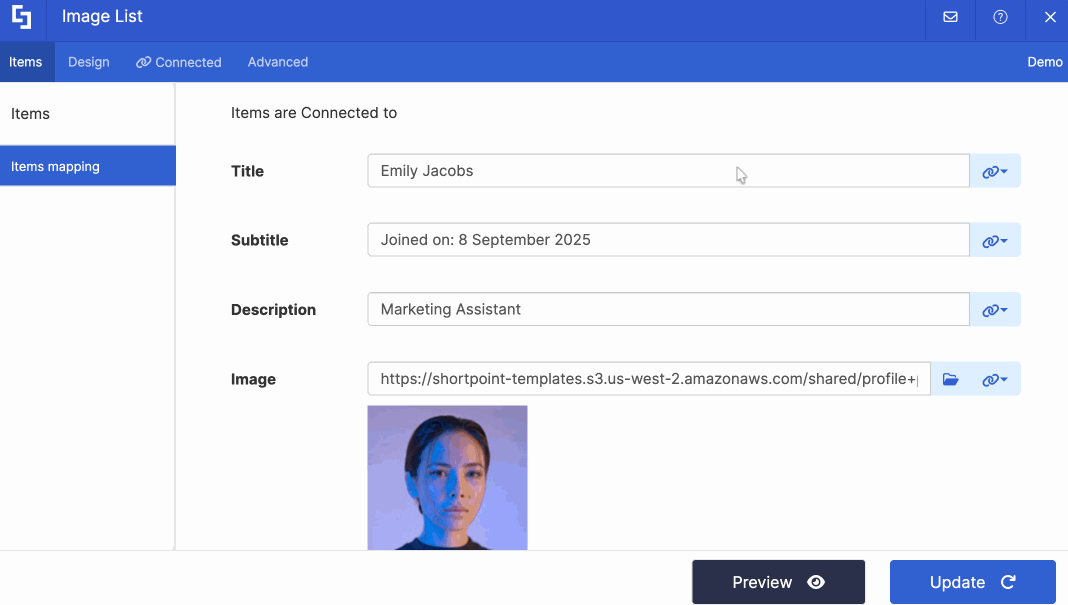Open the envelope contact icon
This screenshot has height=605, width=1068.
[x=950, y=17]
